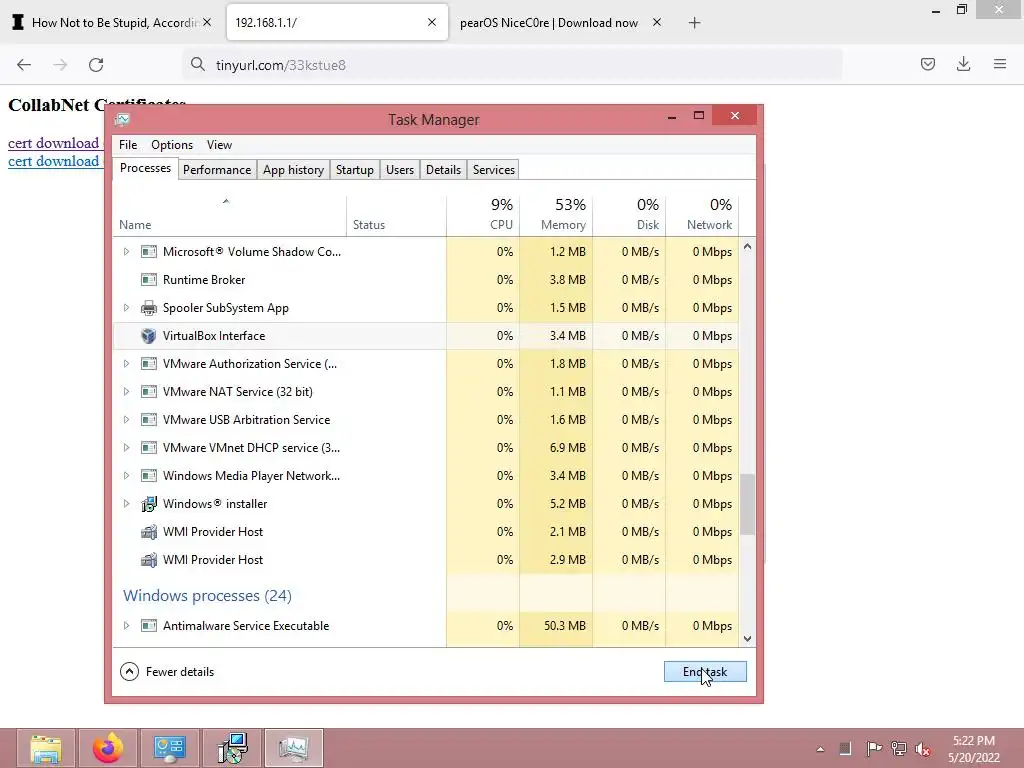Image resolution: width=1024 pixels, height=768 pixels.
Task: Sort processes by CPU column
Action: pyautogui.click(x=483, y=216)
